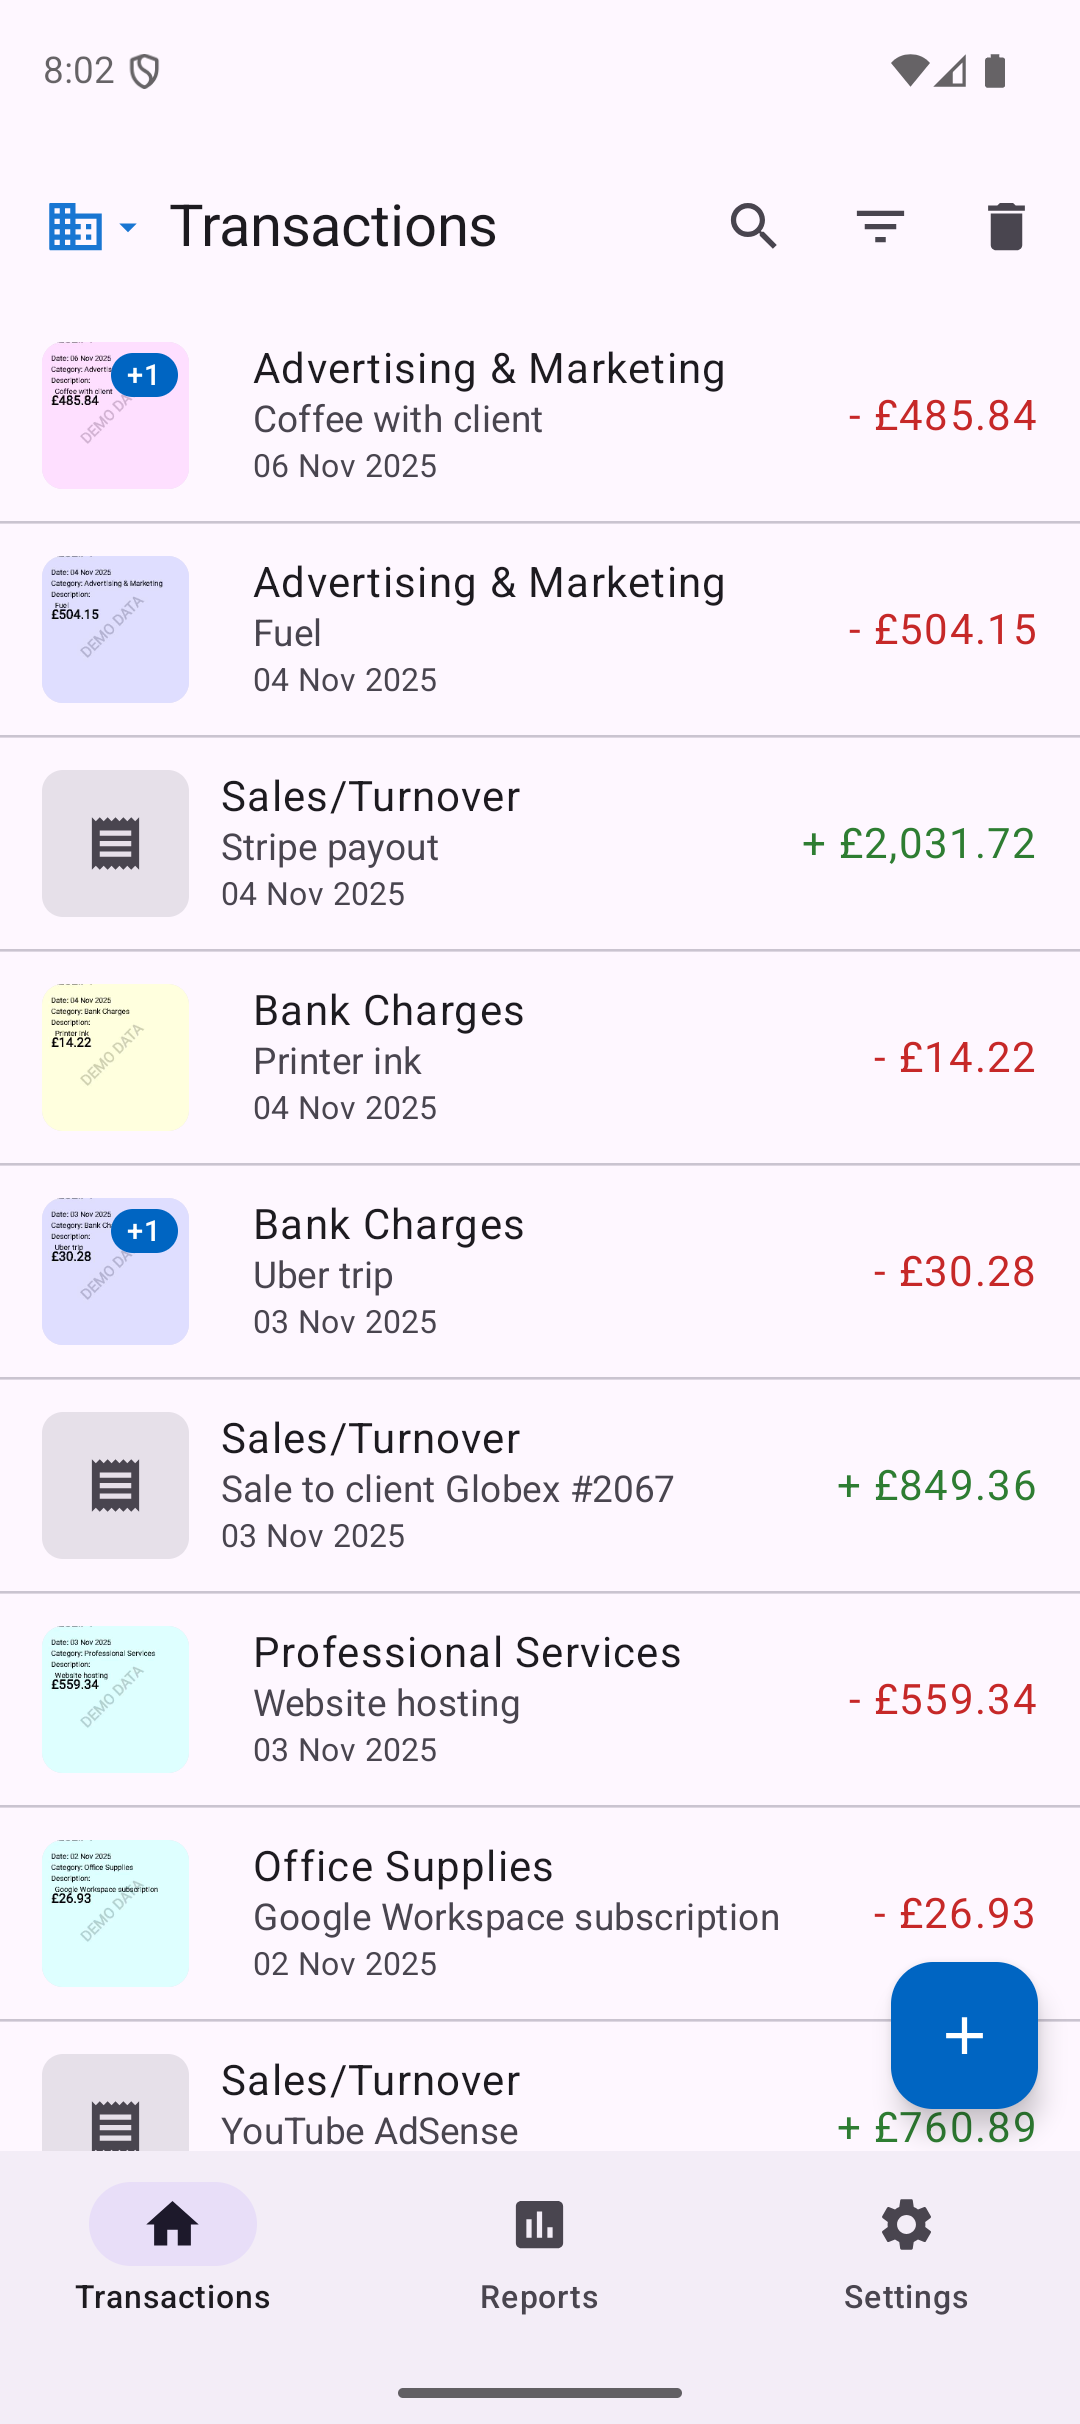1080x2424 pixels.
Task: Tap the trash delete icon
Action: tap(1005, 226)
